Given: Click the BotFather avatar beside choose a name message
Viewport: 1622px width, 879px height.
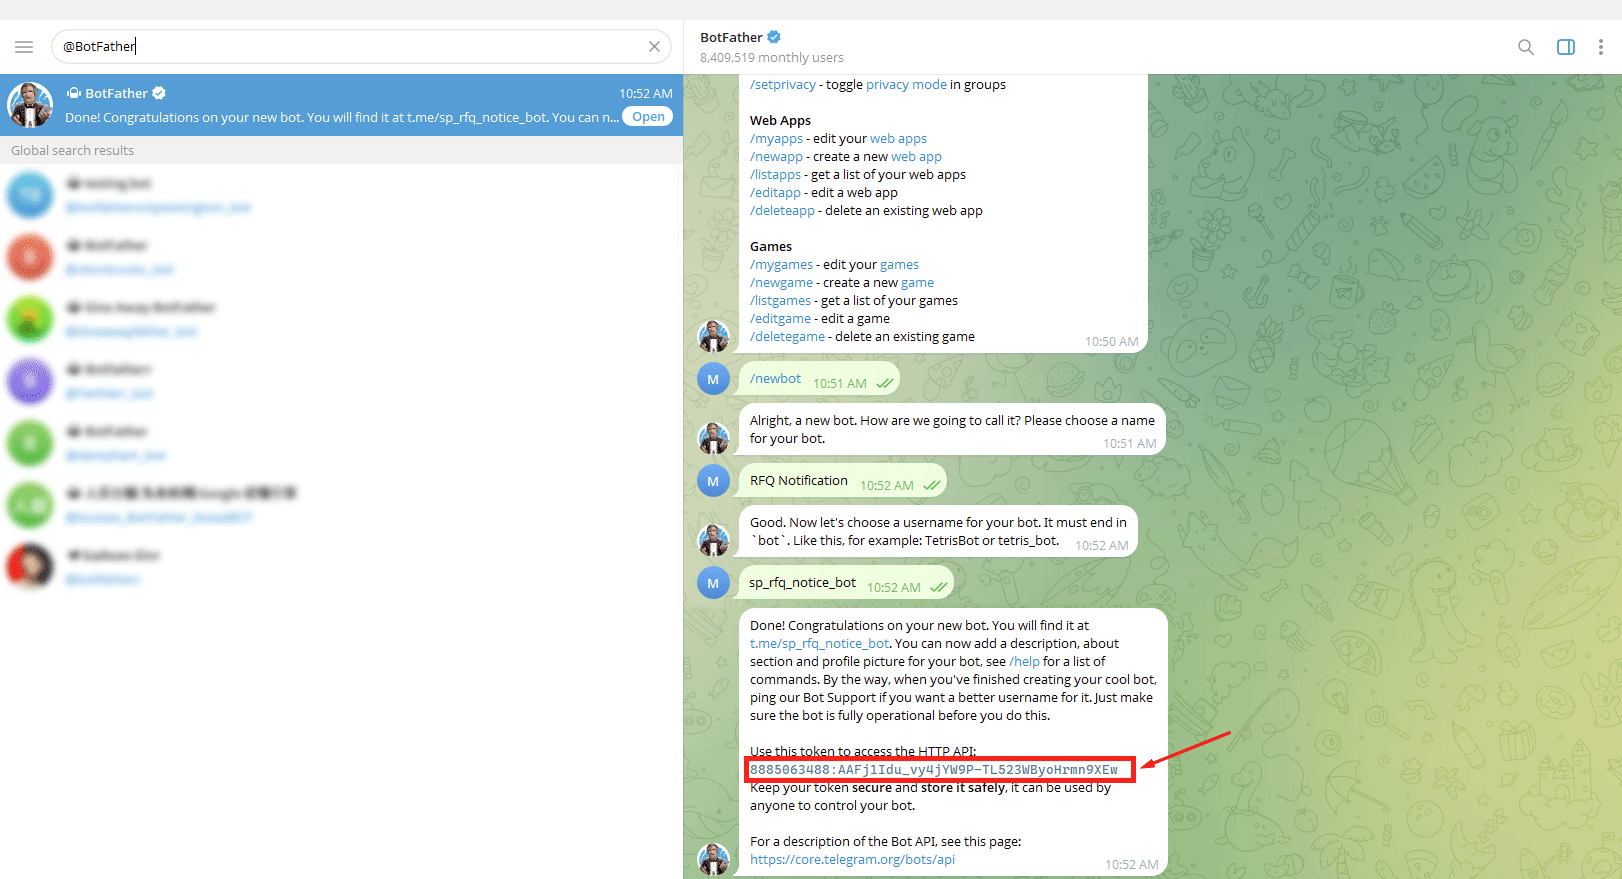Looking at the screenshot, I should coord(713,438).
